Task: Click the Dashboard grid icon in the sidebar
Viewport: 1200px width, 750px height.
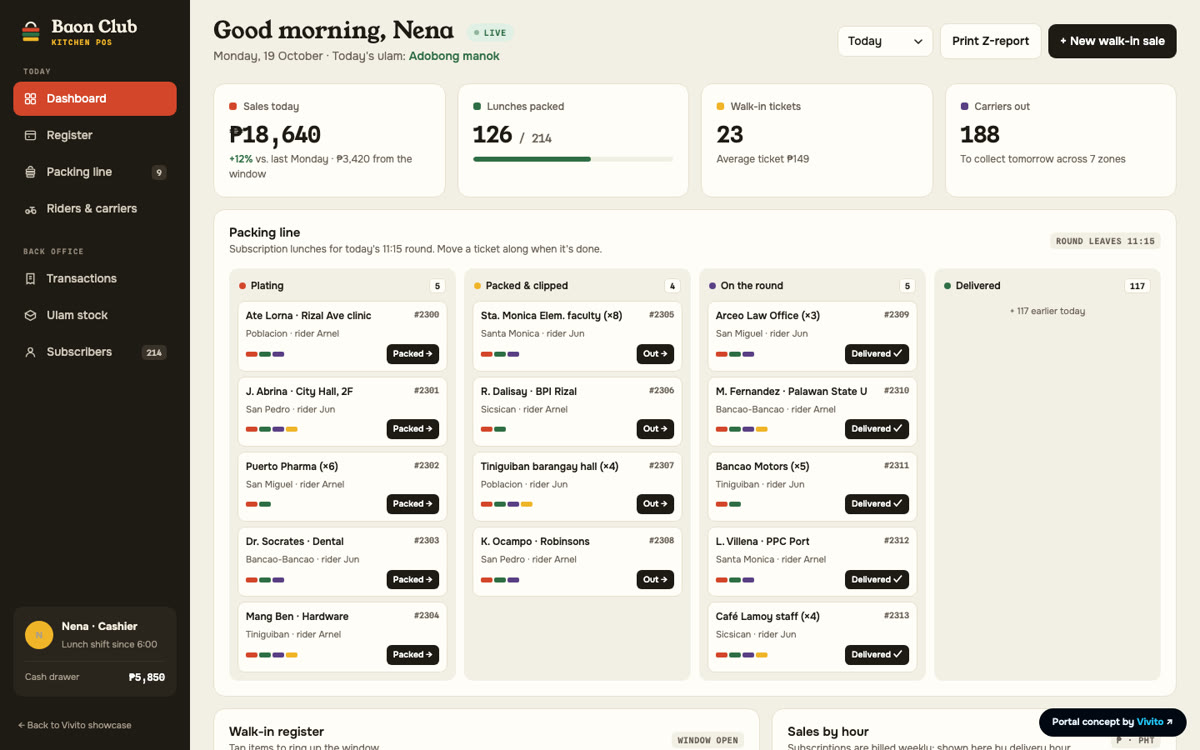Action: 30,99
